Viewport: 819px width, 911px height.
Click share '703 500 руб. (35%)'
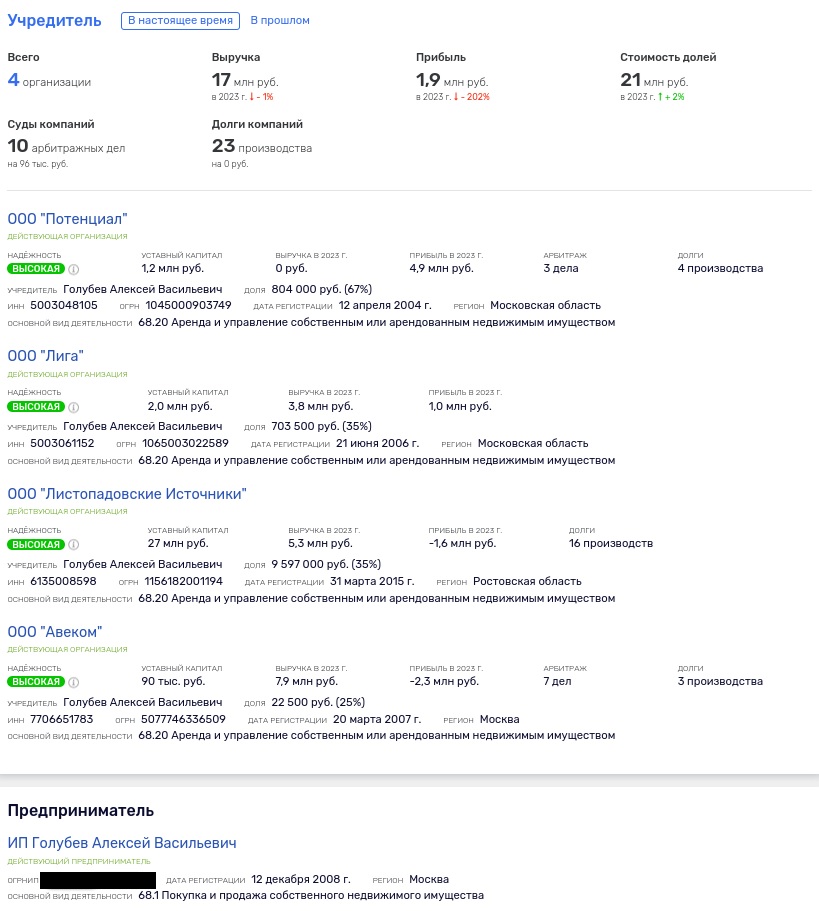tap(321, 426)
